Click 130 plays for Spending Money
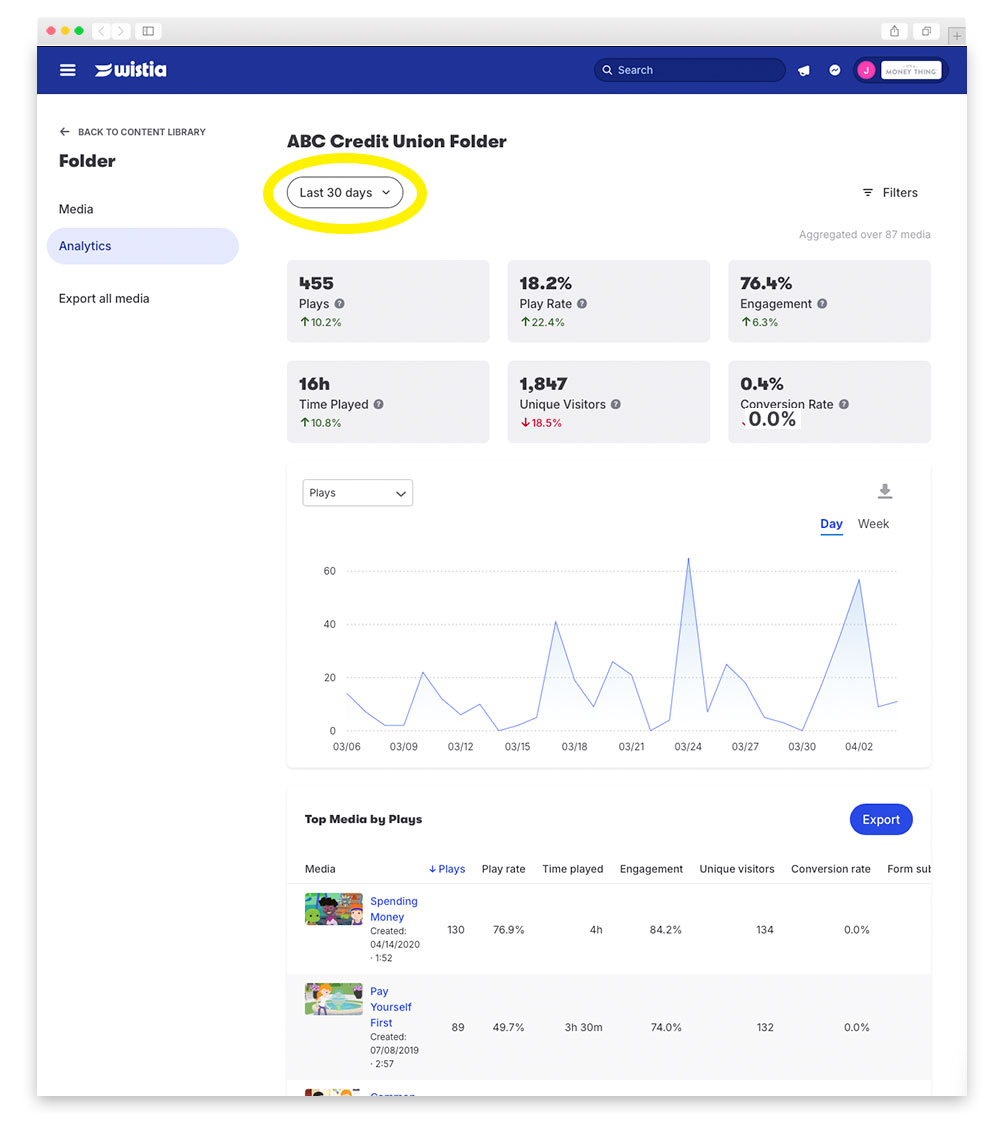 coord(456,930)
